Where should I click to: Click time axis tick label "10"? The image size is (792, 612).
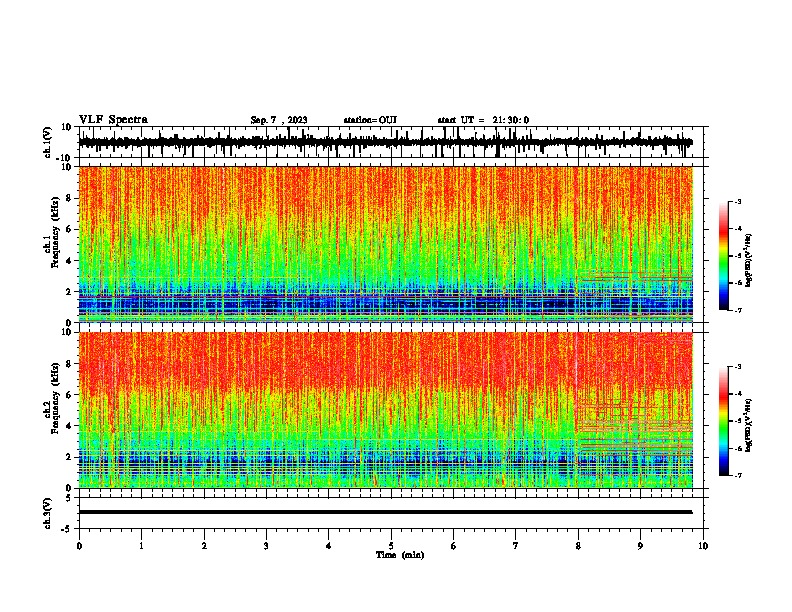tap(703, 546)
